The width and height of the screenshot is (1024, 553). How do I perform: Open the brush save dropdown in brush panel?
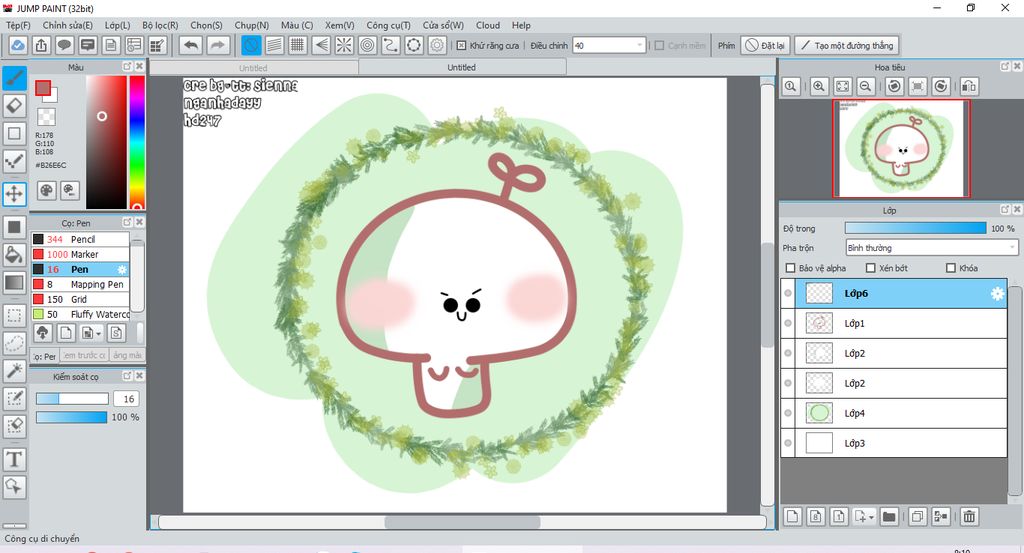pos(98,334)
